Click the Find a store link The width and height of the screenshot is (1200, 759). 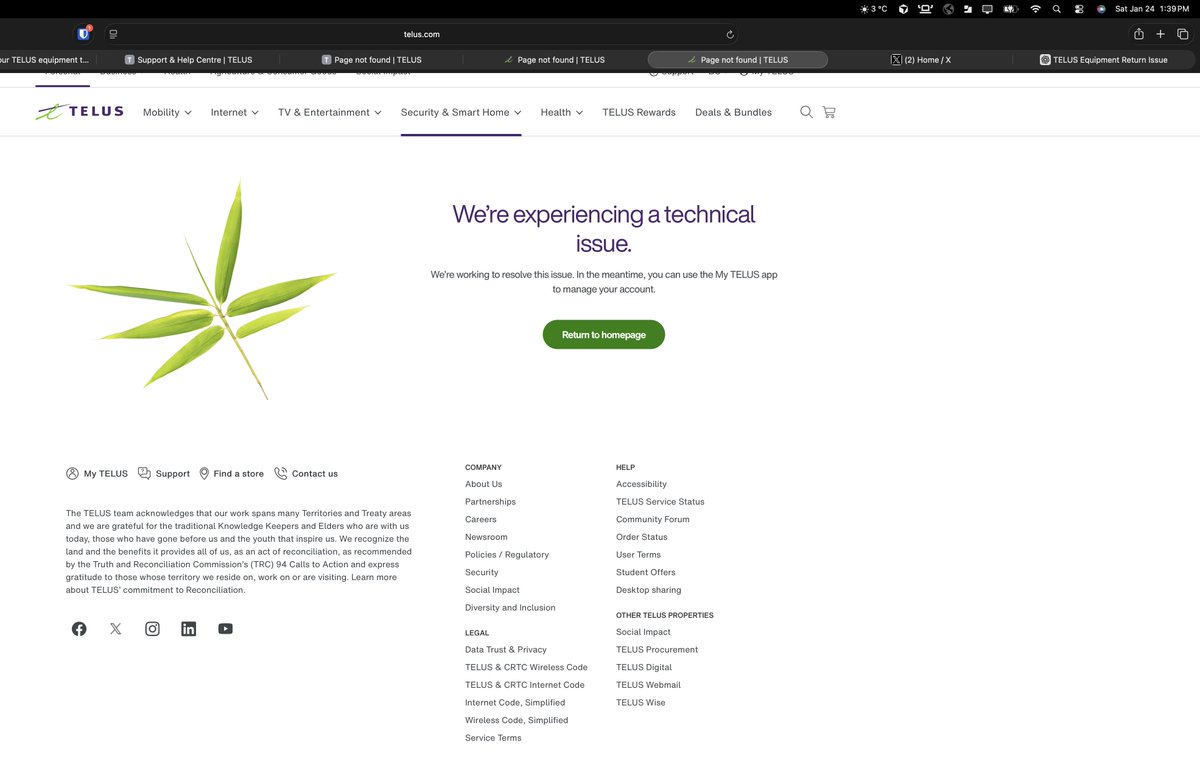232,474
